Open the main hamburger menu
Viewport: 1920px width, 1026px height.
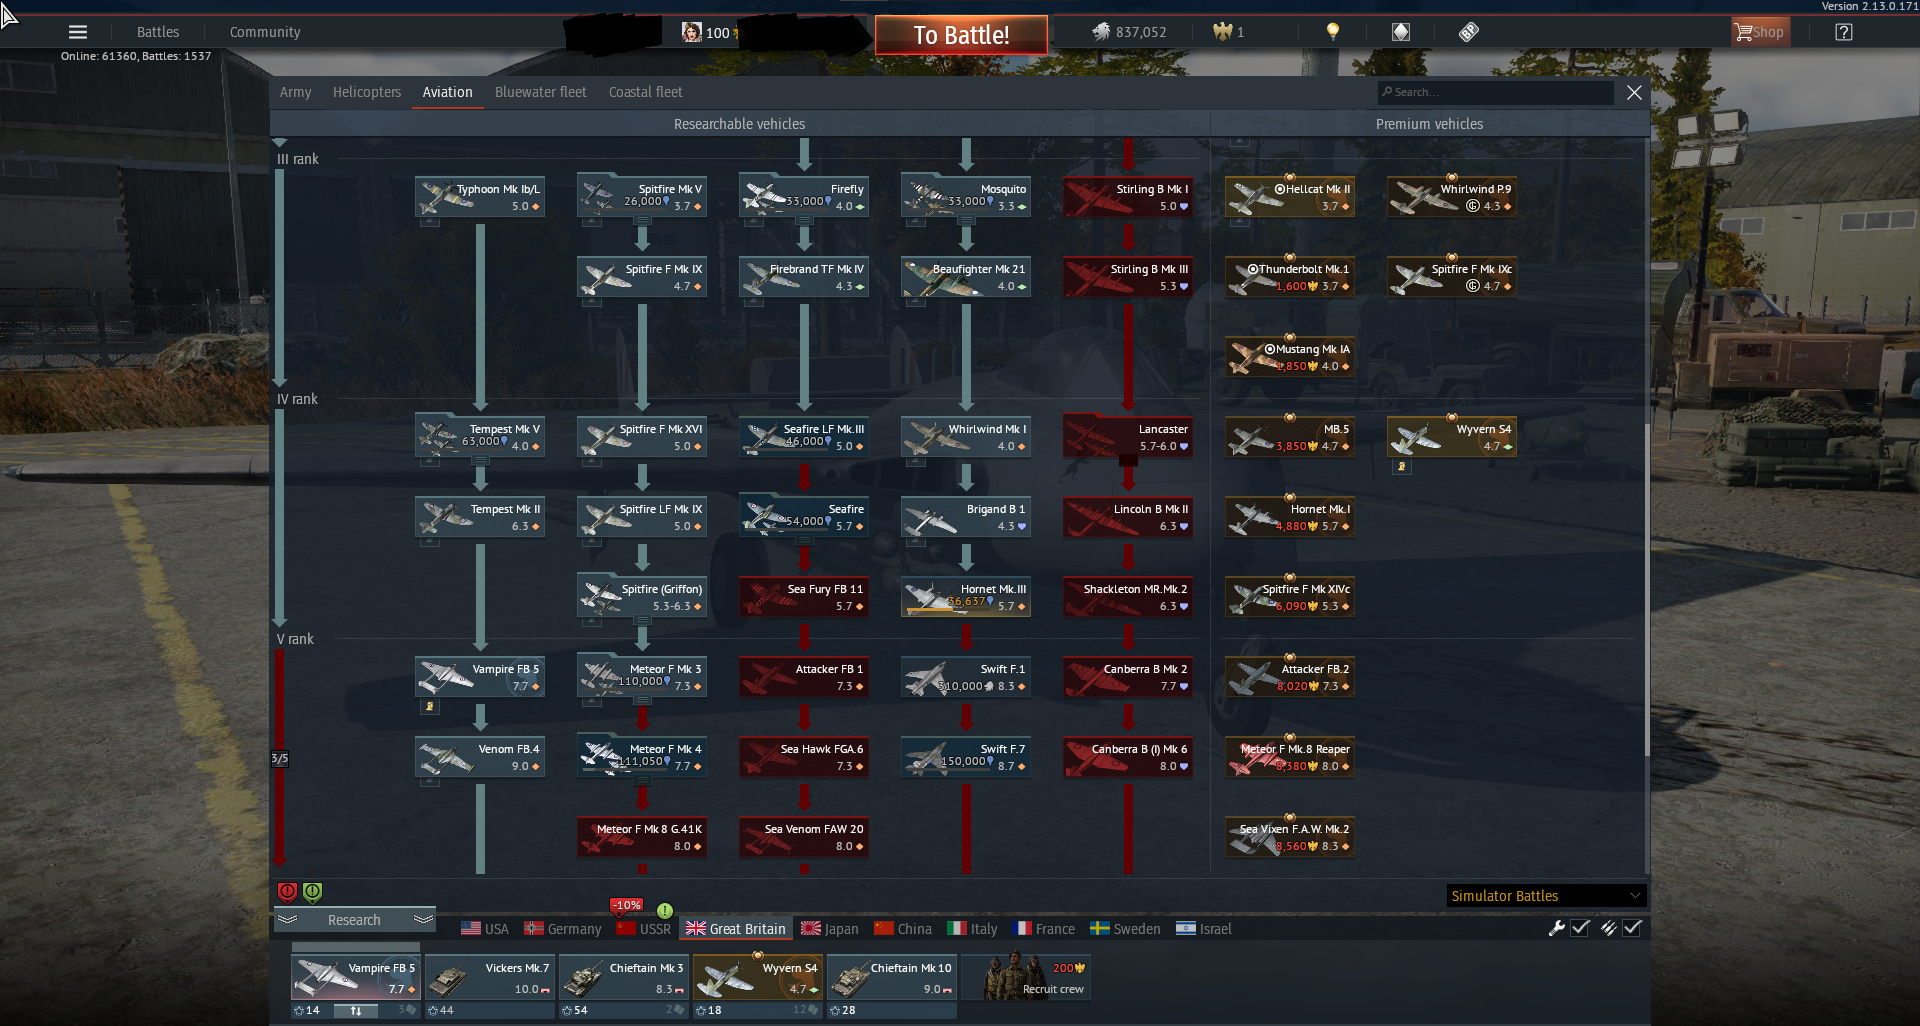click(78, 32)
